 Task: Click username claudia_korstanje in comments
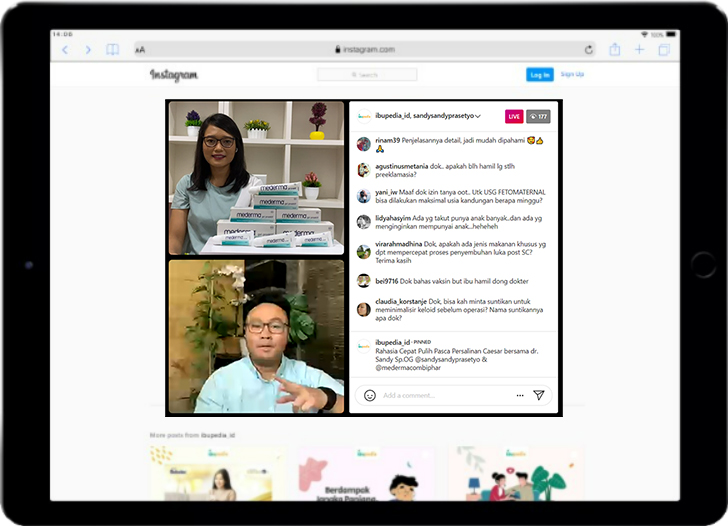click(x=401, y=301)
